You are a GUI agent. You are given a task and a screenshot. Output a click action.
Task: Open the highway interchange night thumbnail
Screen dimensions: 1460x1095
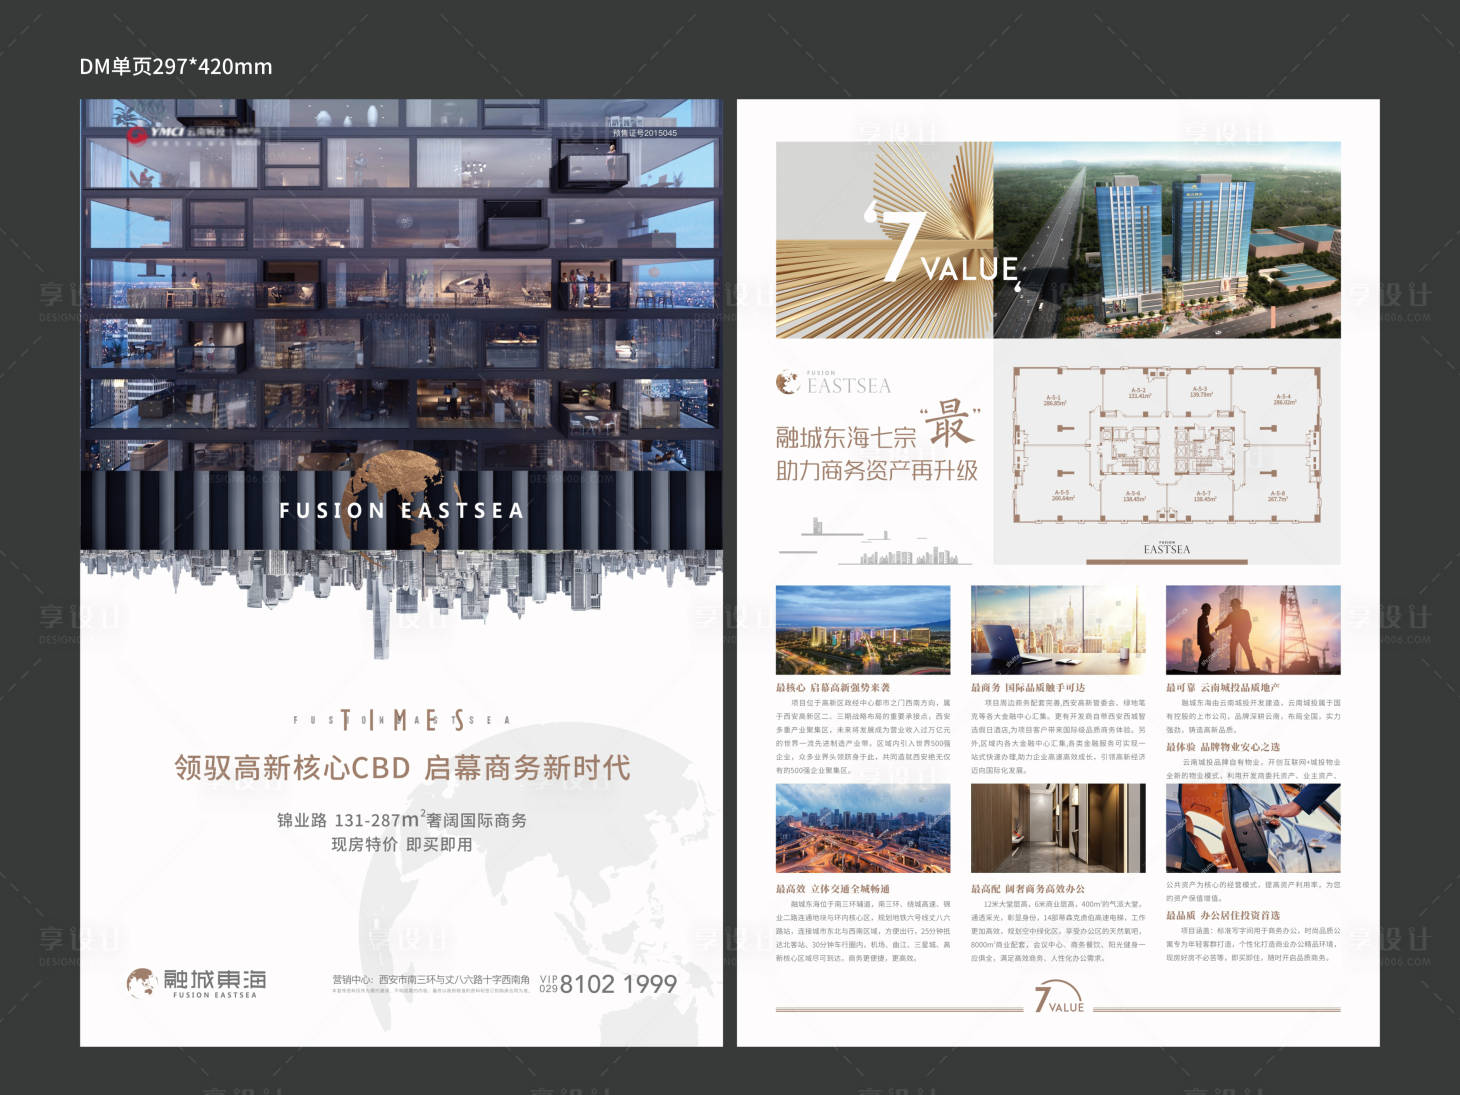pos(863,828)
